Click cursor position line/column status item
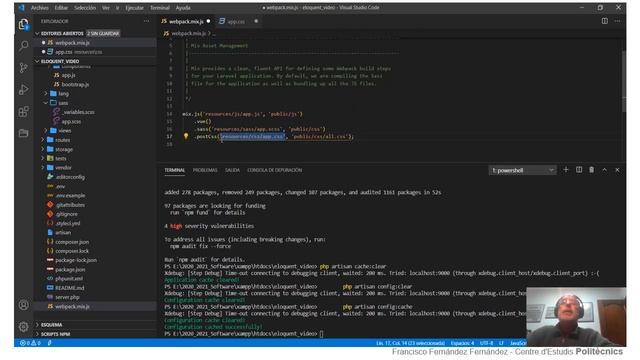Screen dimensions: 640x360 tap(411, 343)
